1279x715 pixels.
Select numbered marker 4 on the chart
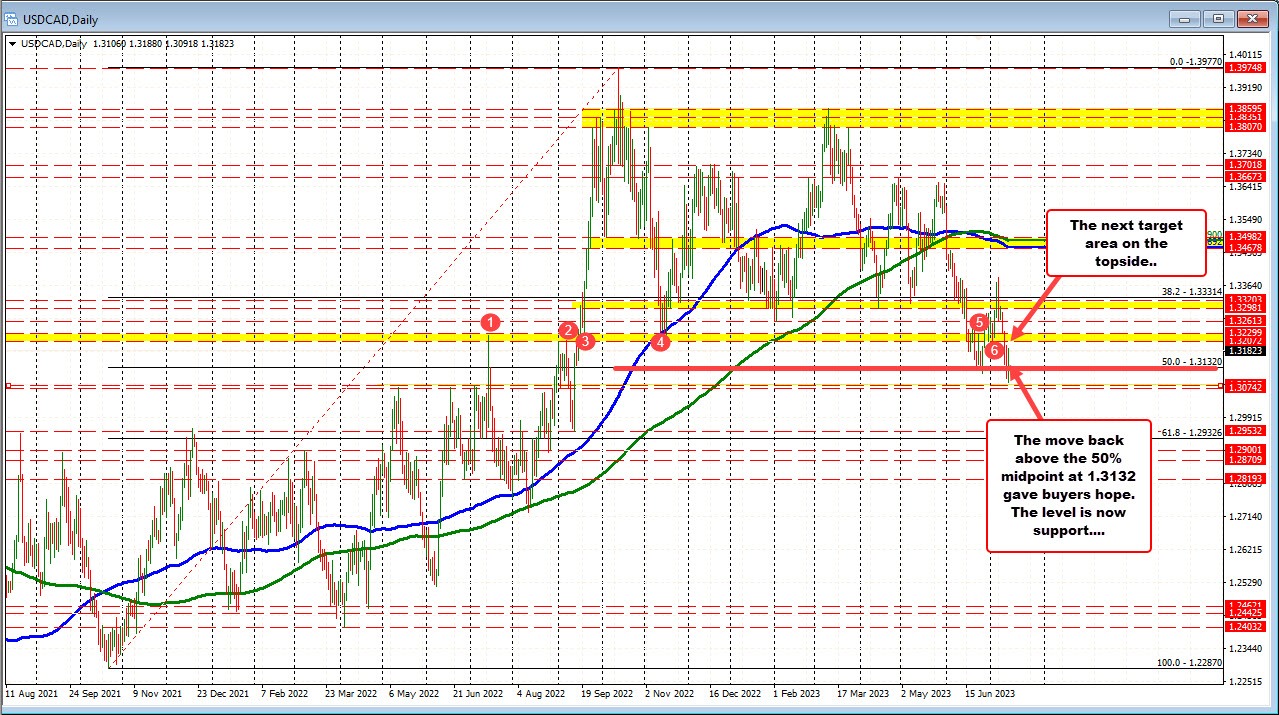(x=660, y=341)
